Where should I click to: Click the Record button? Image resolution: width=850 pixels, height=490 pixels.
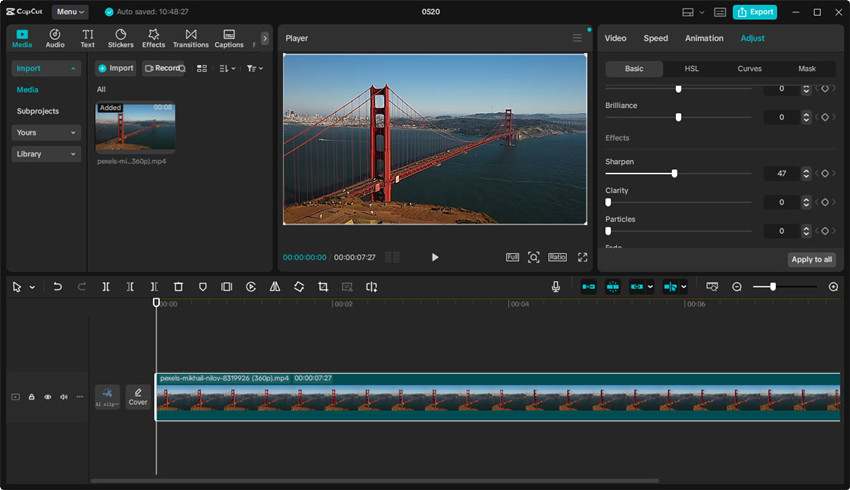(x=164, y=68)
